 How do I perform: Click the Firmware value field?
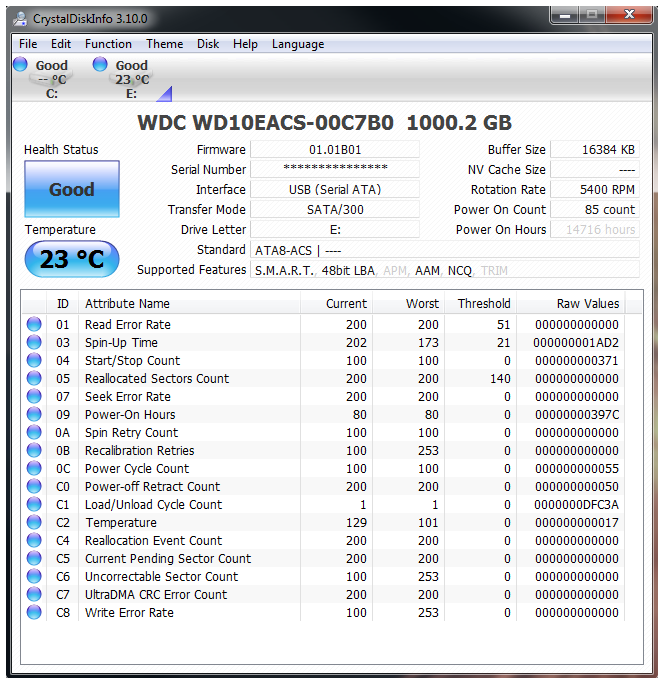335,150
